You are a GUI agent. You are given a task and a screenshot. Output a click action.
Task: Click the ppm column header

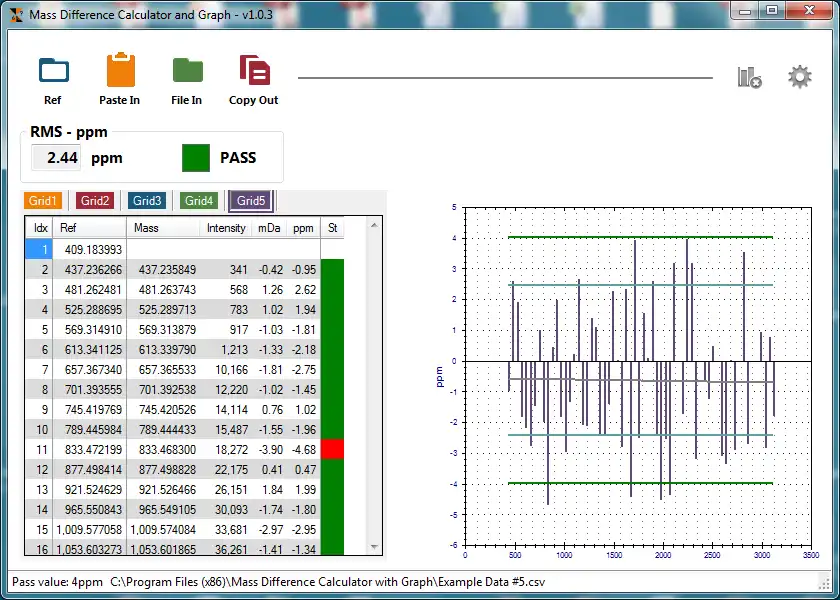coord(303,228)
